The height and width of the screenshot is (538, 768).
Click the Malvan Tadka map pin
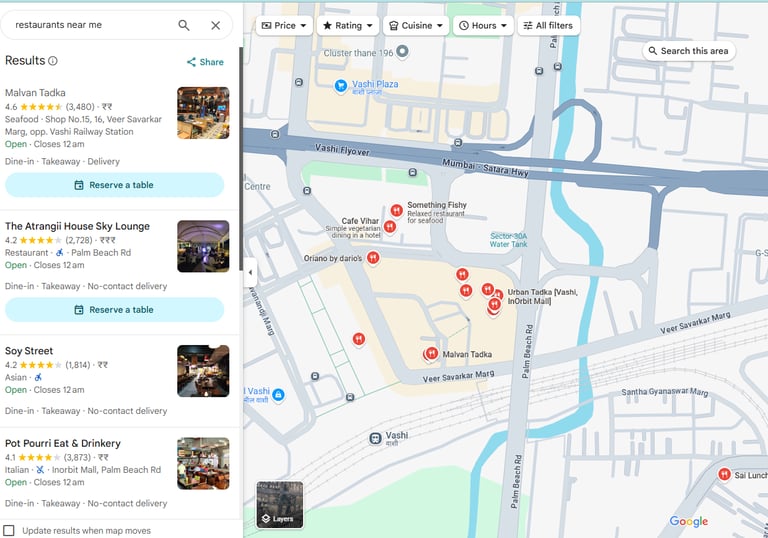pyautogui.click(x=431, y=353)
